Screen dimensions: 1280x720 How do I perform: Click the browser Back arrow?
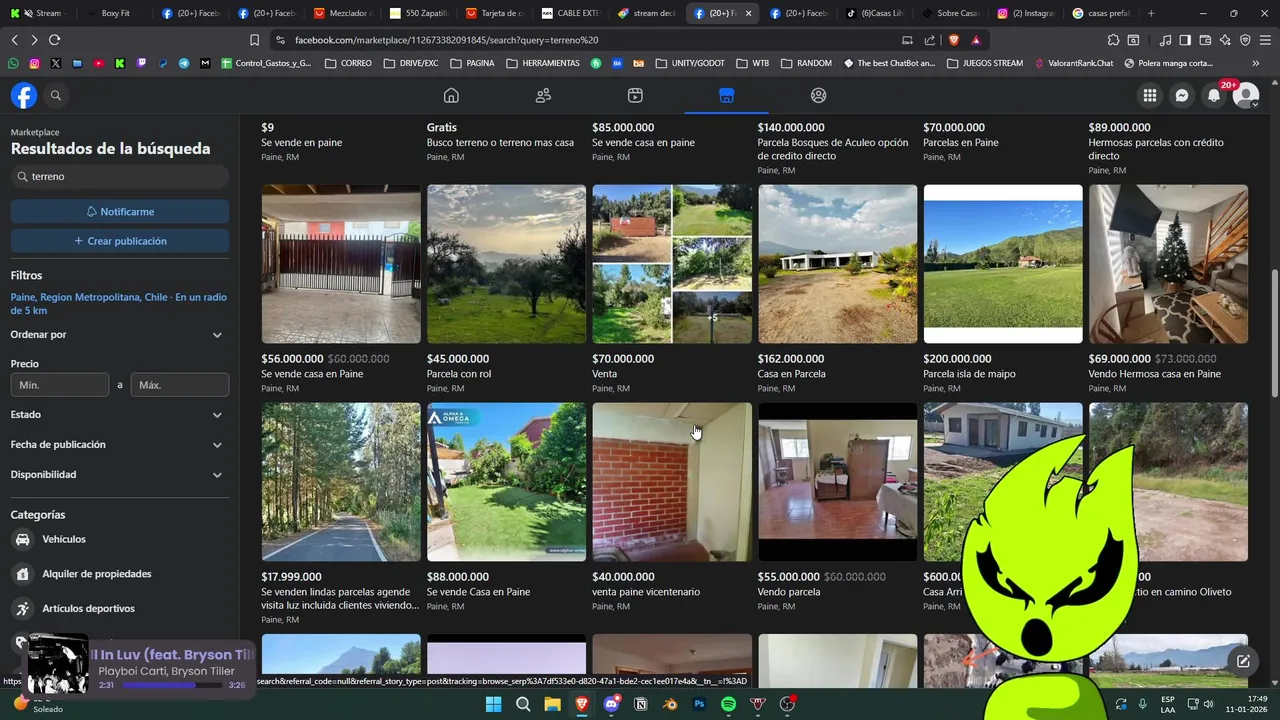click(14, 40)
